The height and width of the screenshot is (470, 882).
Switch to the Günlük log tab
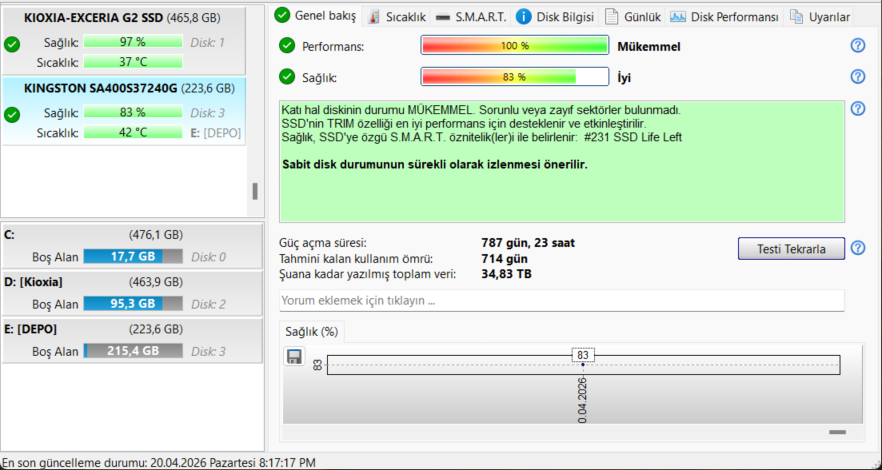(x=633, y=17)
